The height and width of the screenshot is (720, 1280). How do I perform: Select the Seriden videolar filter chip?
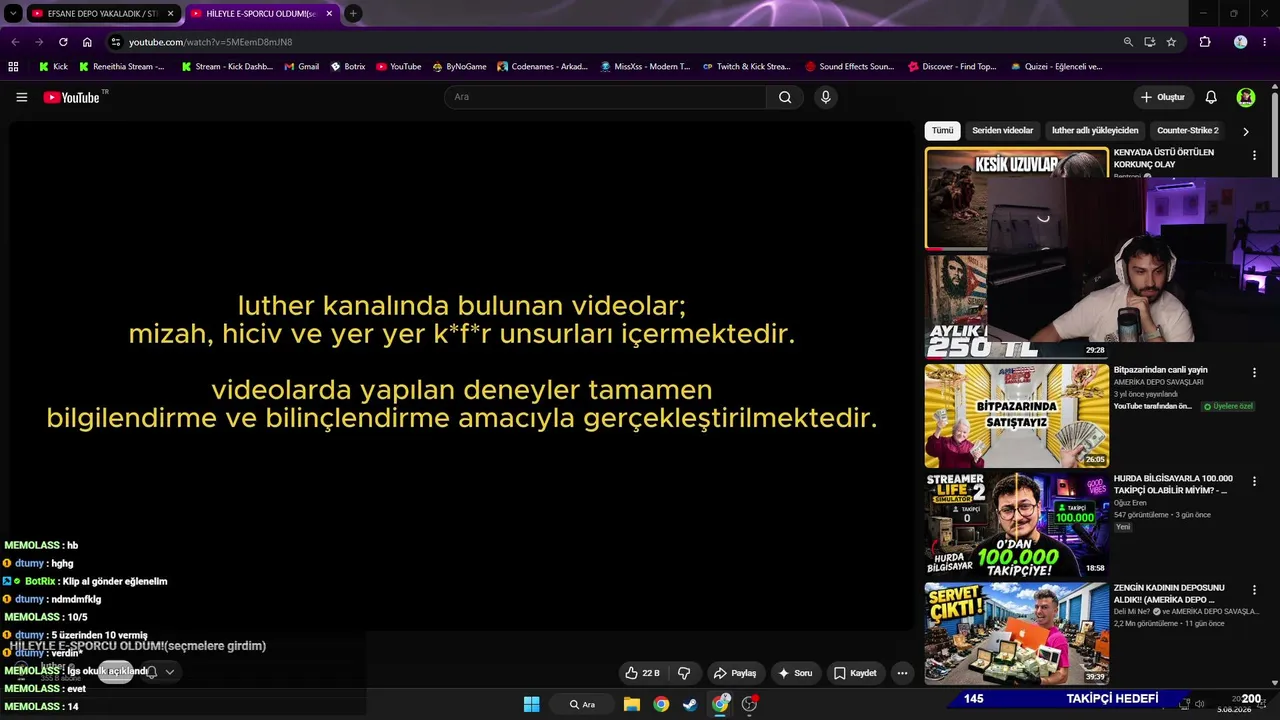click(x=1002, y=131)
